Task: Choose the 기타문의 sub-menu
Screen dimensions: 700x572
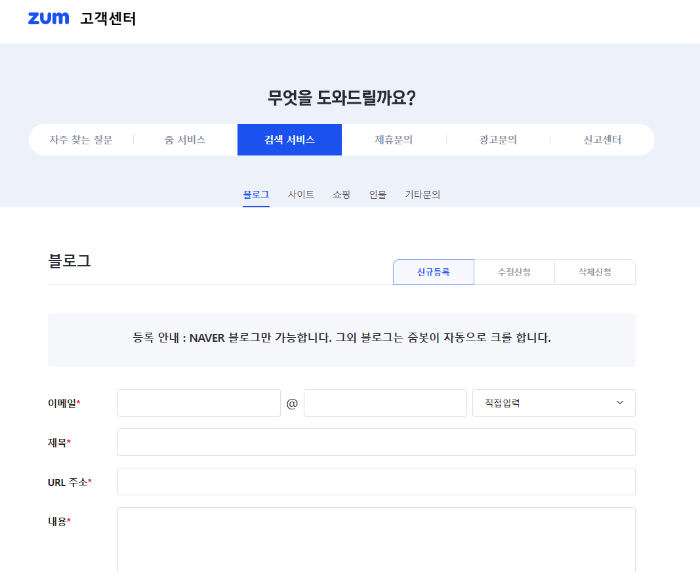Action: [422, 195]
